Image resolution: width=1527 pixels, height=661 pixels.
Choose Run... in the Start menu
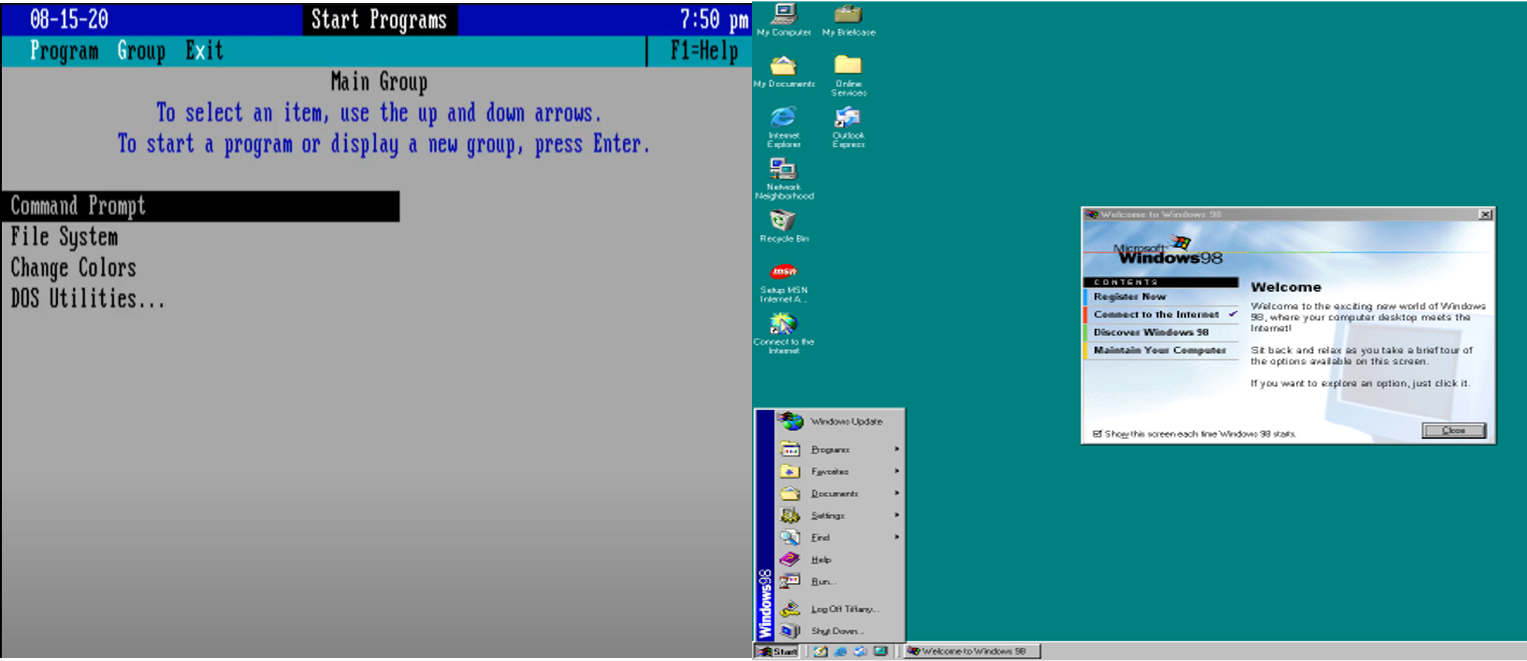click(839, 581)
